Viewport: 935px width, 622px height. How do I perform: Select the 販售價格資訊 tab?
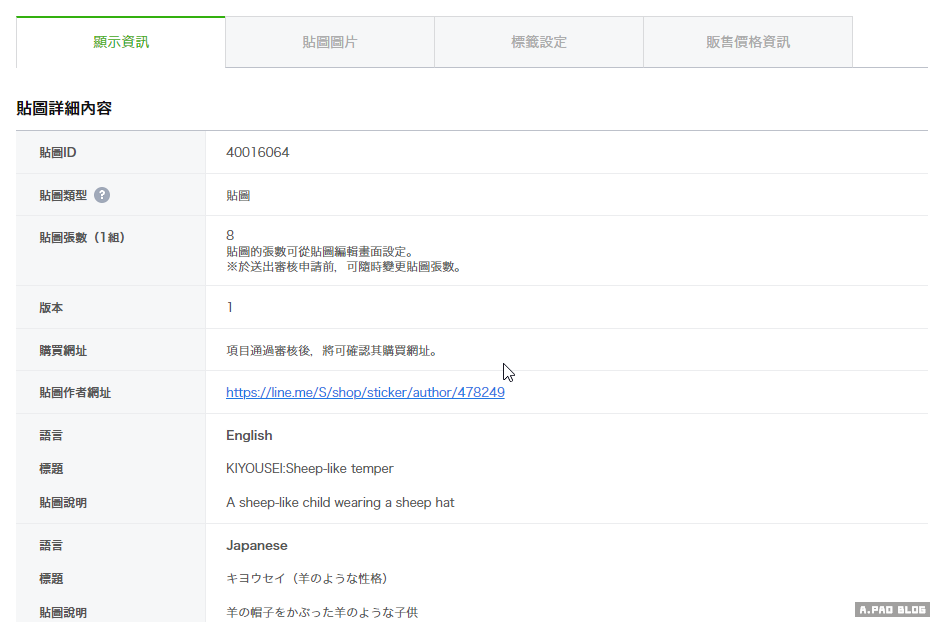click(x=747, y=42)
